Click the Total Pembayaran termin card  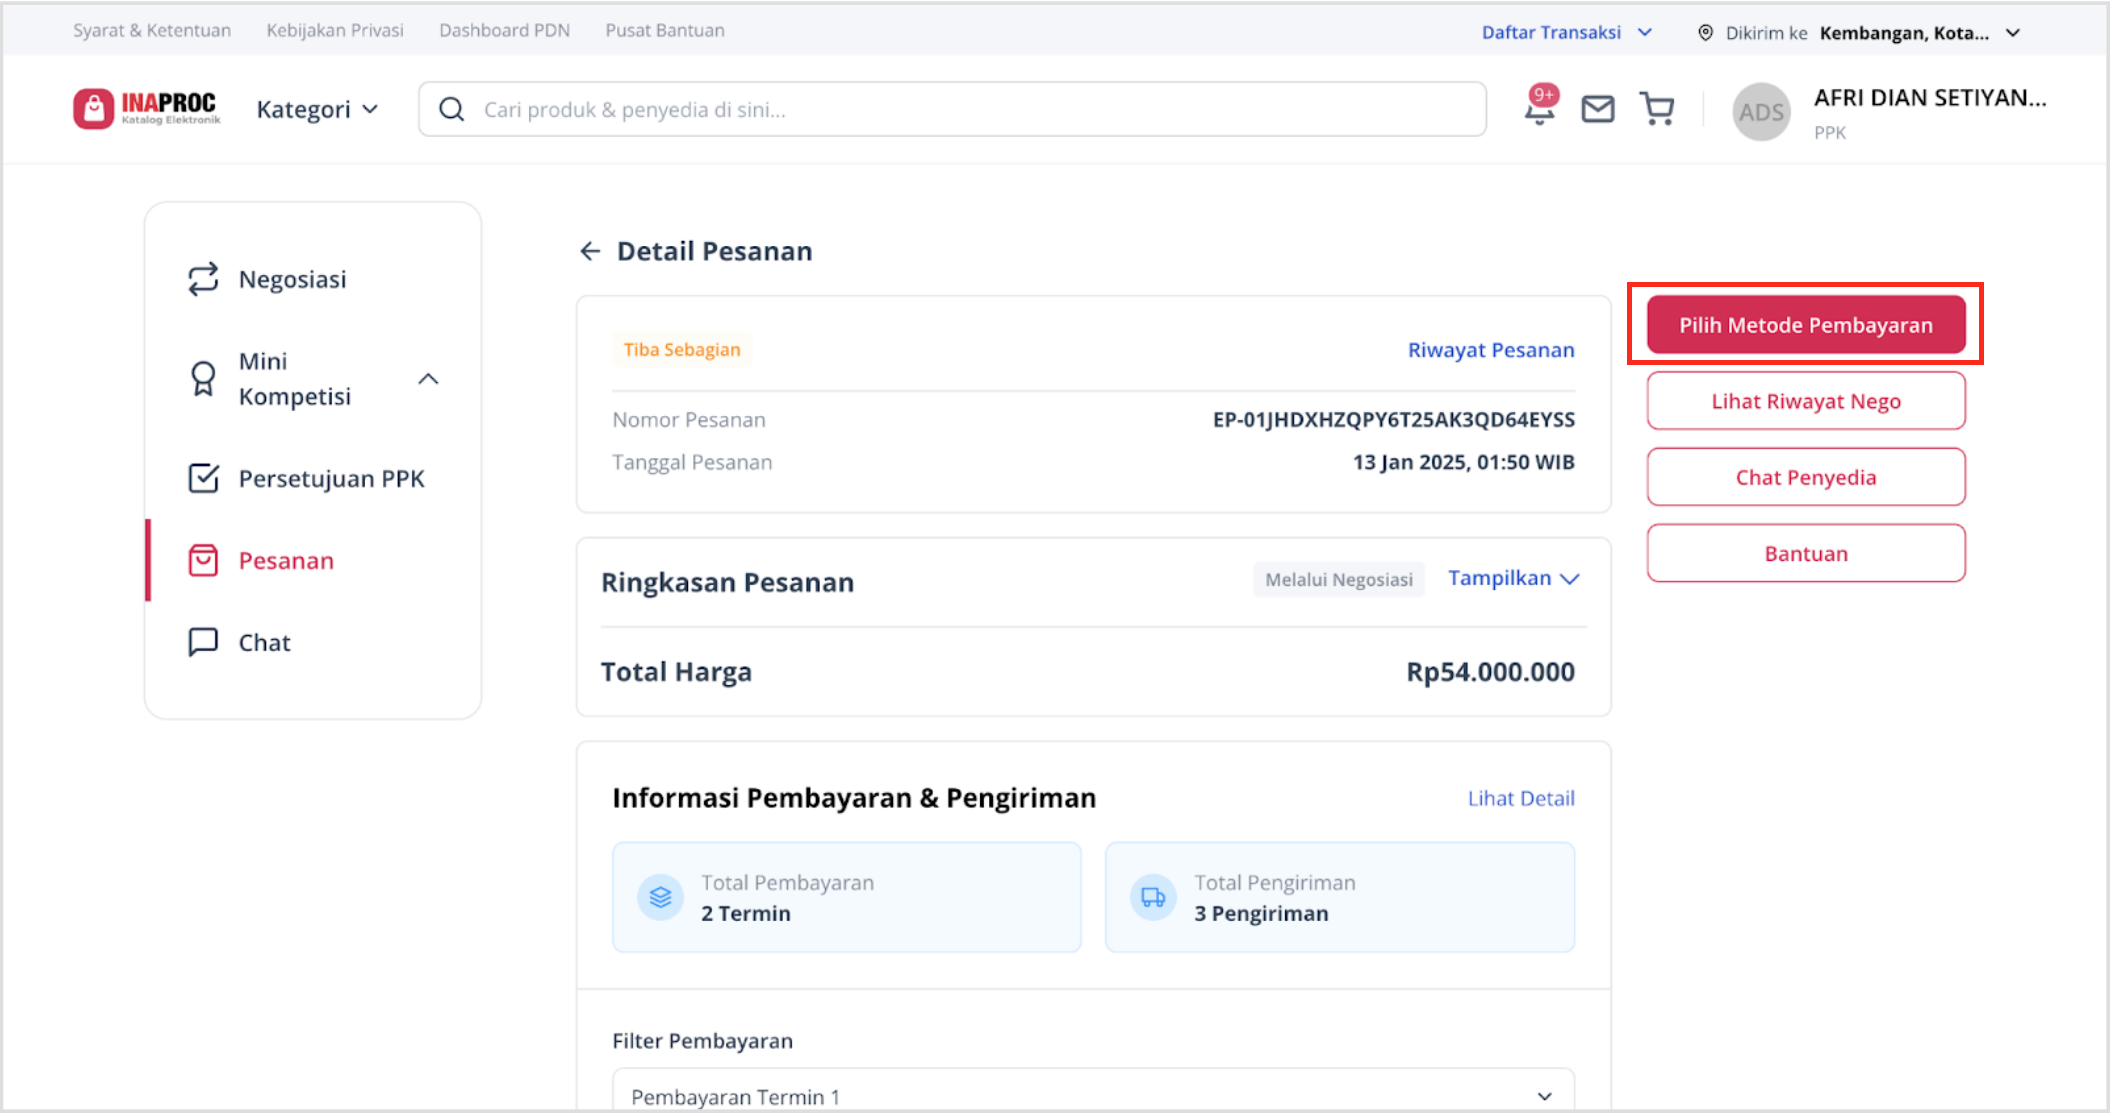click(846, 897)
